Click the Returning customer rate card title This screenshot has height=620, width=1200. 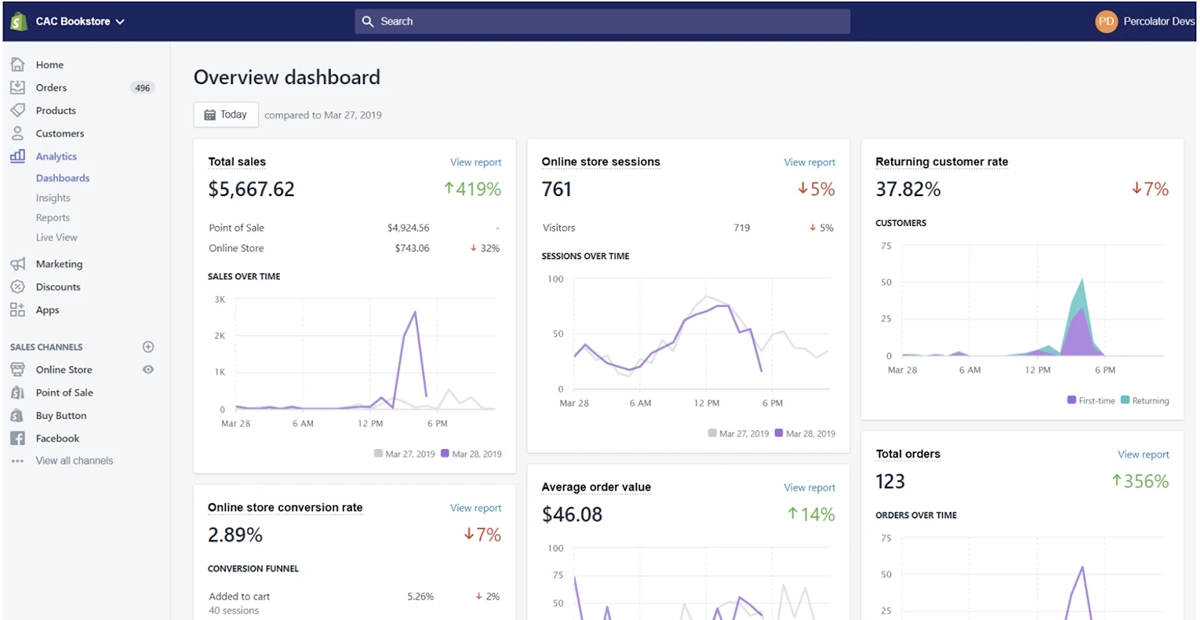pos(942,162)
